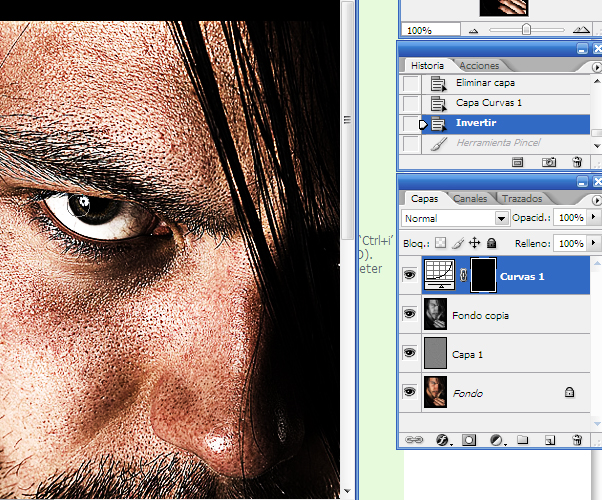Click the delete layer trash icon

pyautogui.click(x=577, y=439)
